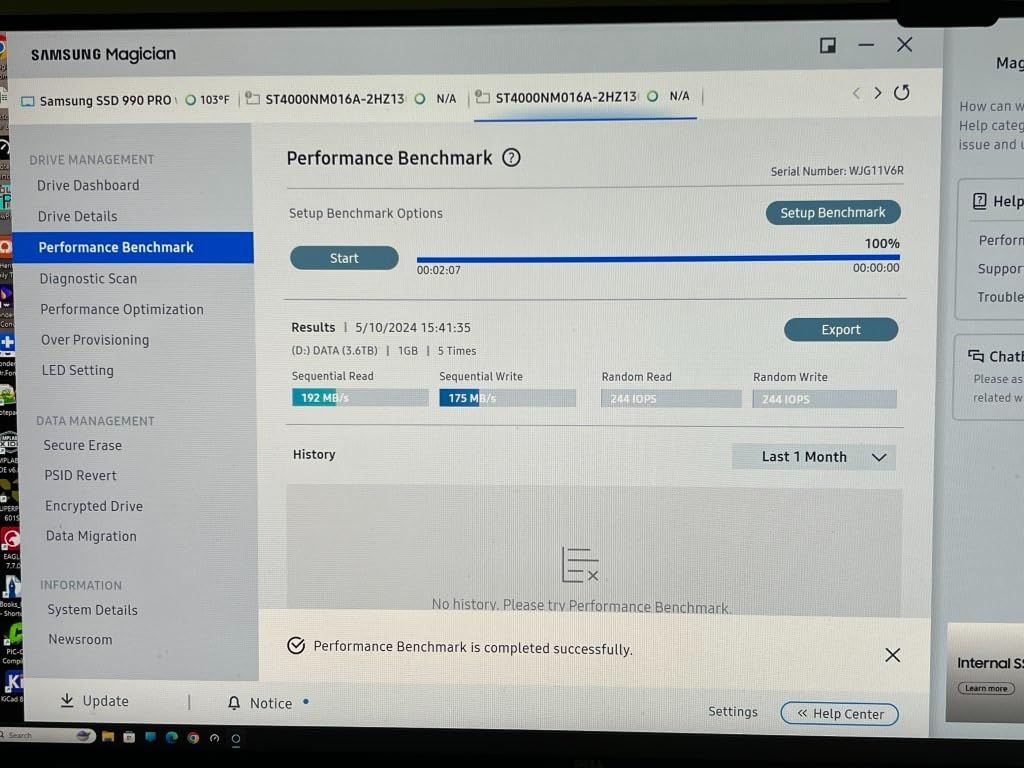Open System Details

[x=93, y=610]
